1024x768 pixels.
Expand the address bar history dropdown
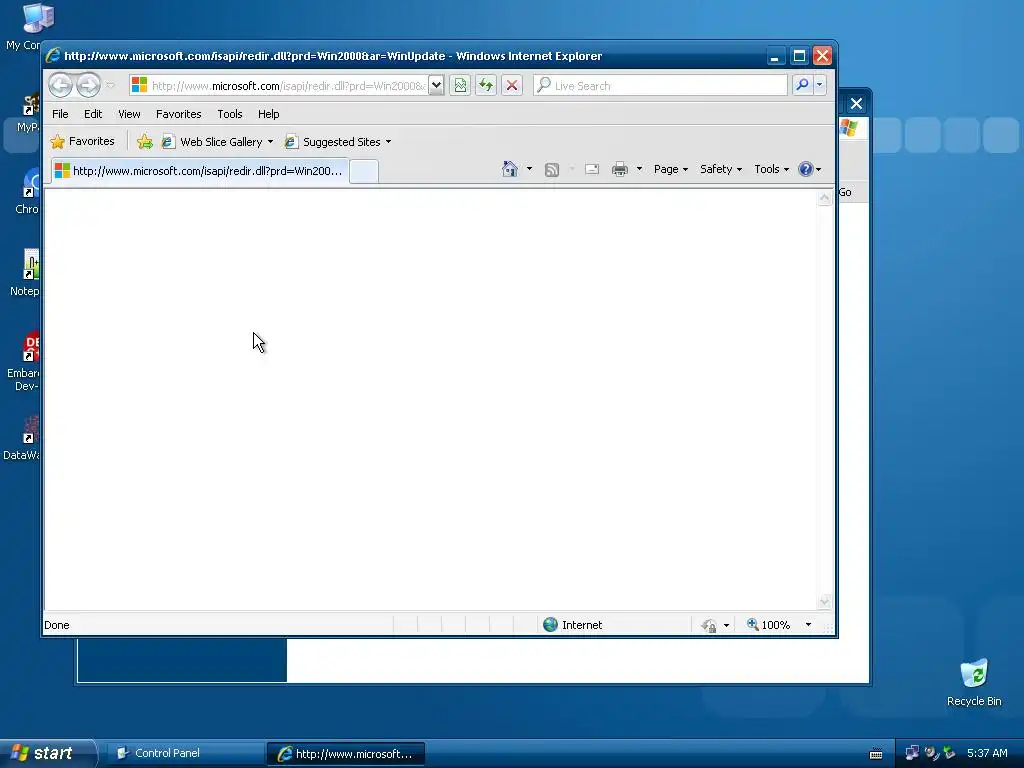pyautogui.click(x=436, y=86)
